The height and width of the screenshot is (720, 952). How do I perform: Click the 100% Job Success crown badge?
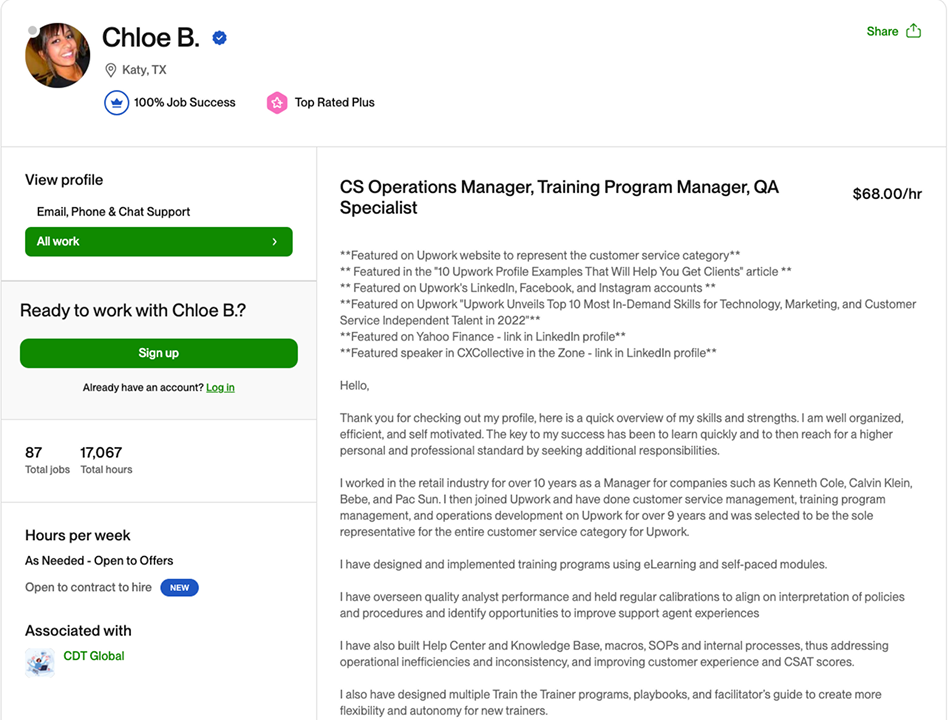(117, 102)
